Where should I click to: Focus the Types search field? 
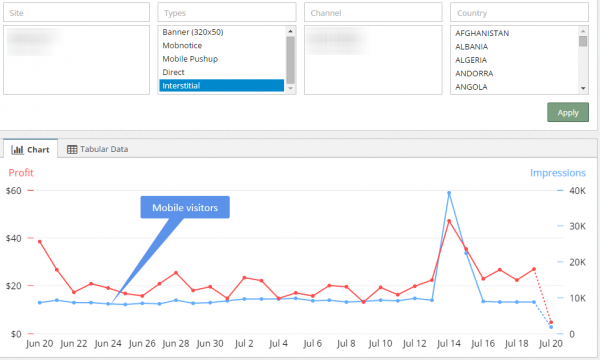click(227, 13)
